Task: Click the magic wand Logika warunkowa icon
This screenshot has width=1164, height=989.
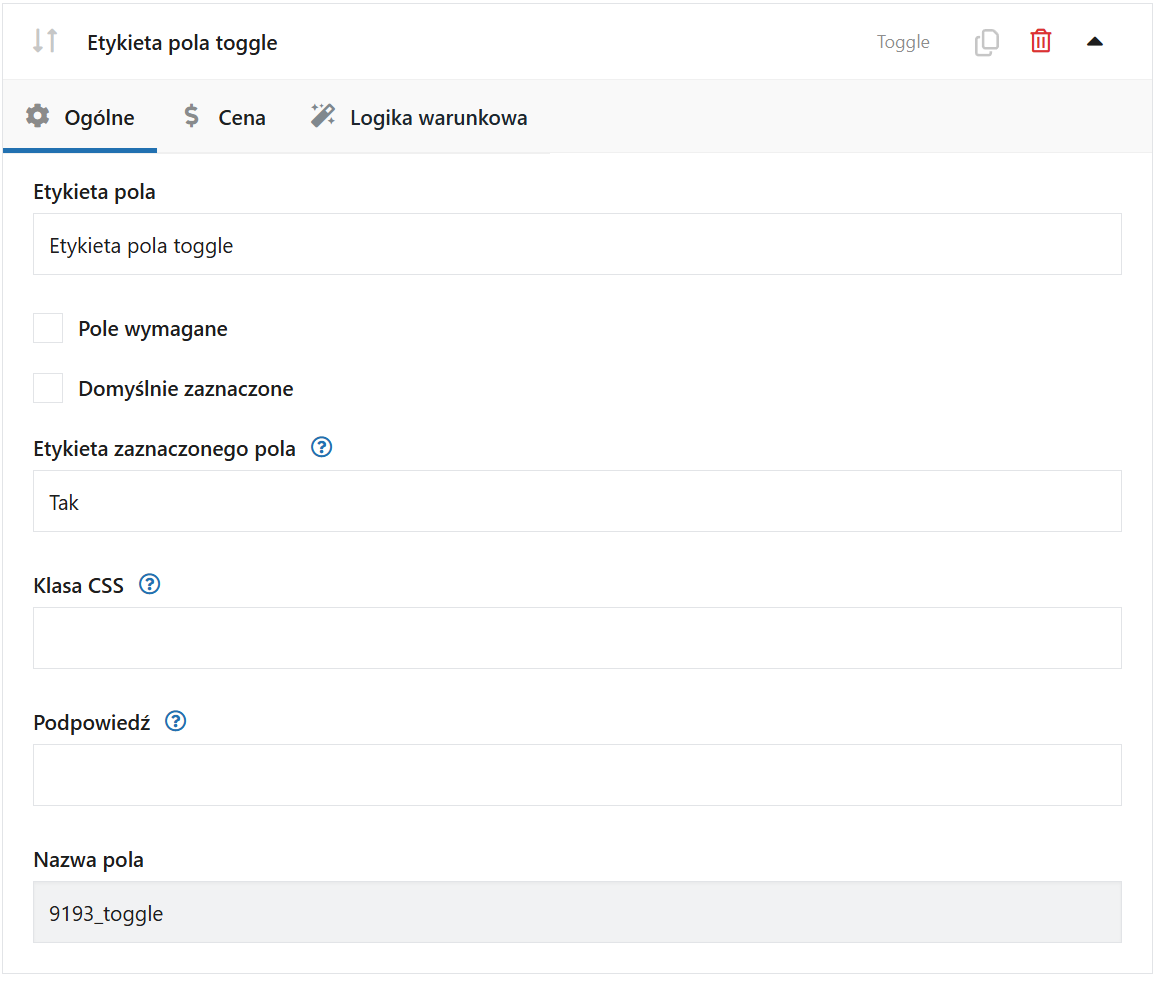Action: (x=322, y=117)
